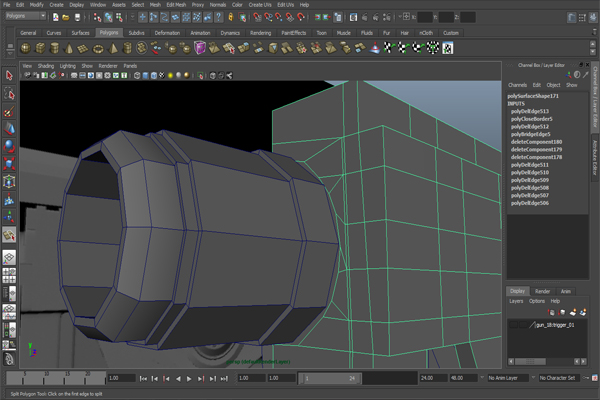This screenshot has width=600, height=400.
Task: Click the new scene icon
Action: point(55,17)
